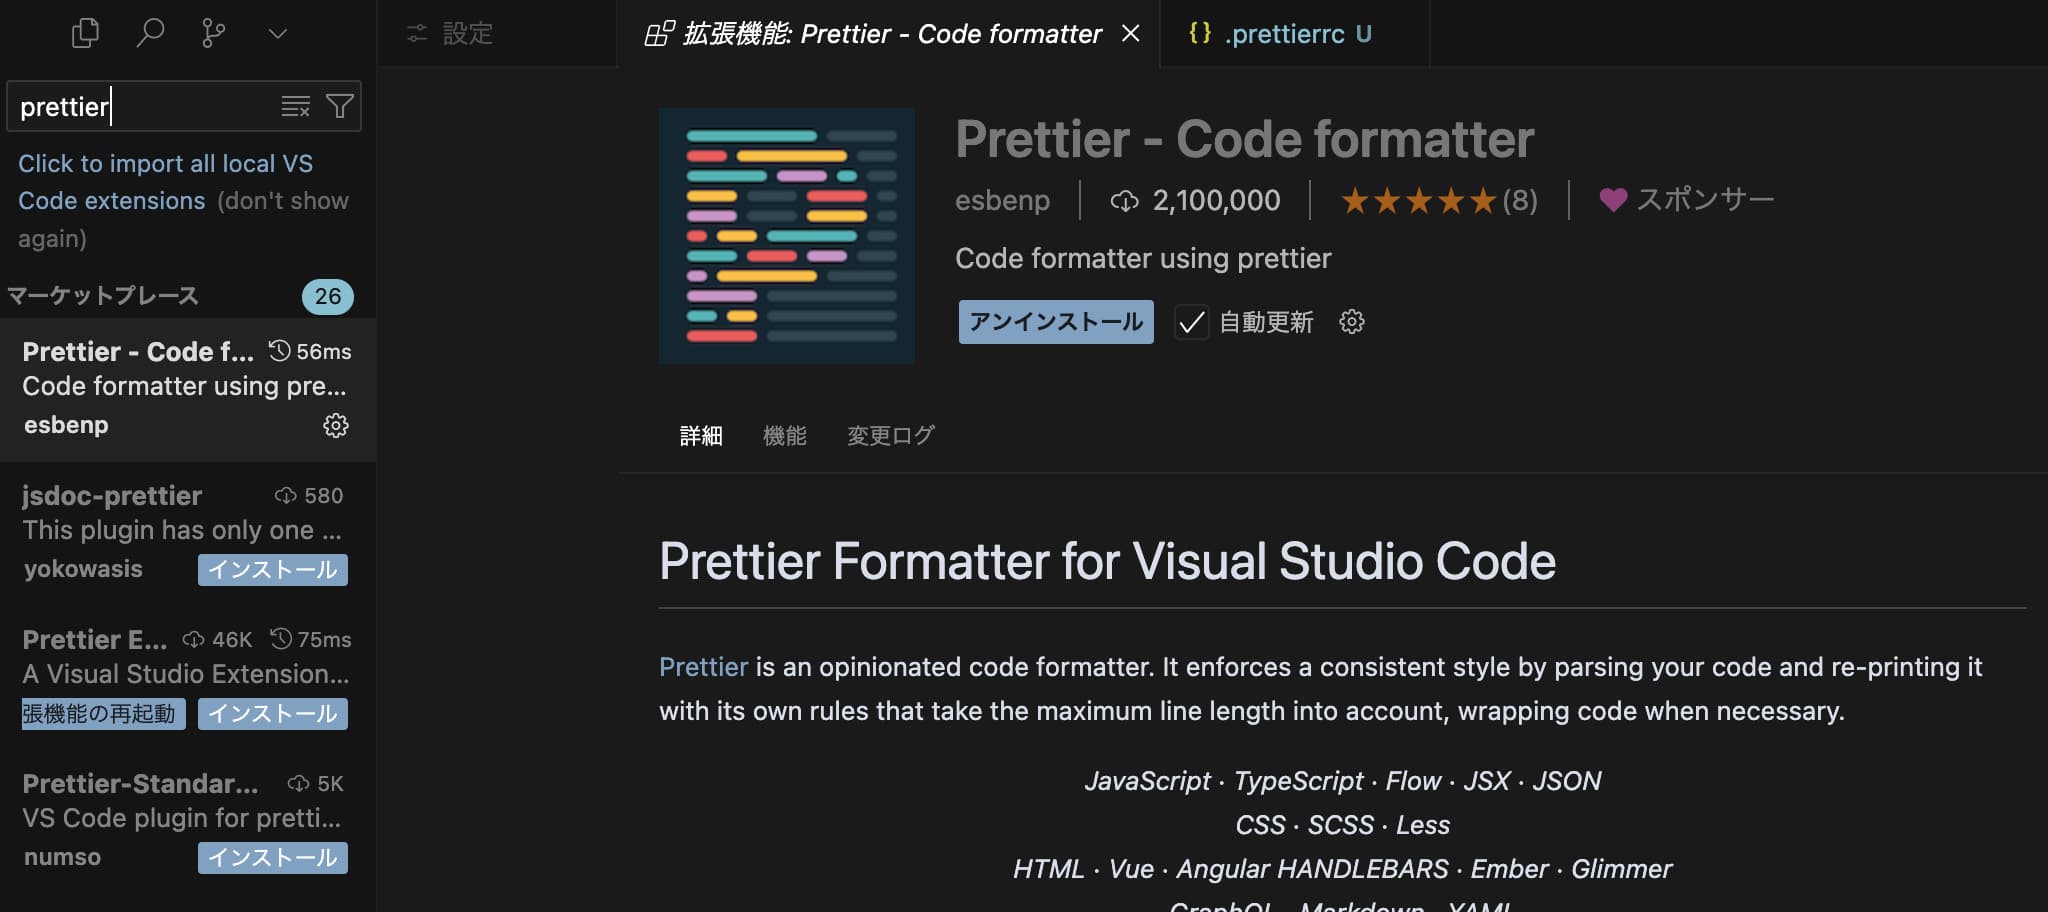Screen dimensions: 2048x912
Task: Click download count icon showing 46K
Action: 193,639
